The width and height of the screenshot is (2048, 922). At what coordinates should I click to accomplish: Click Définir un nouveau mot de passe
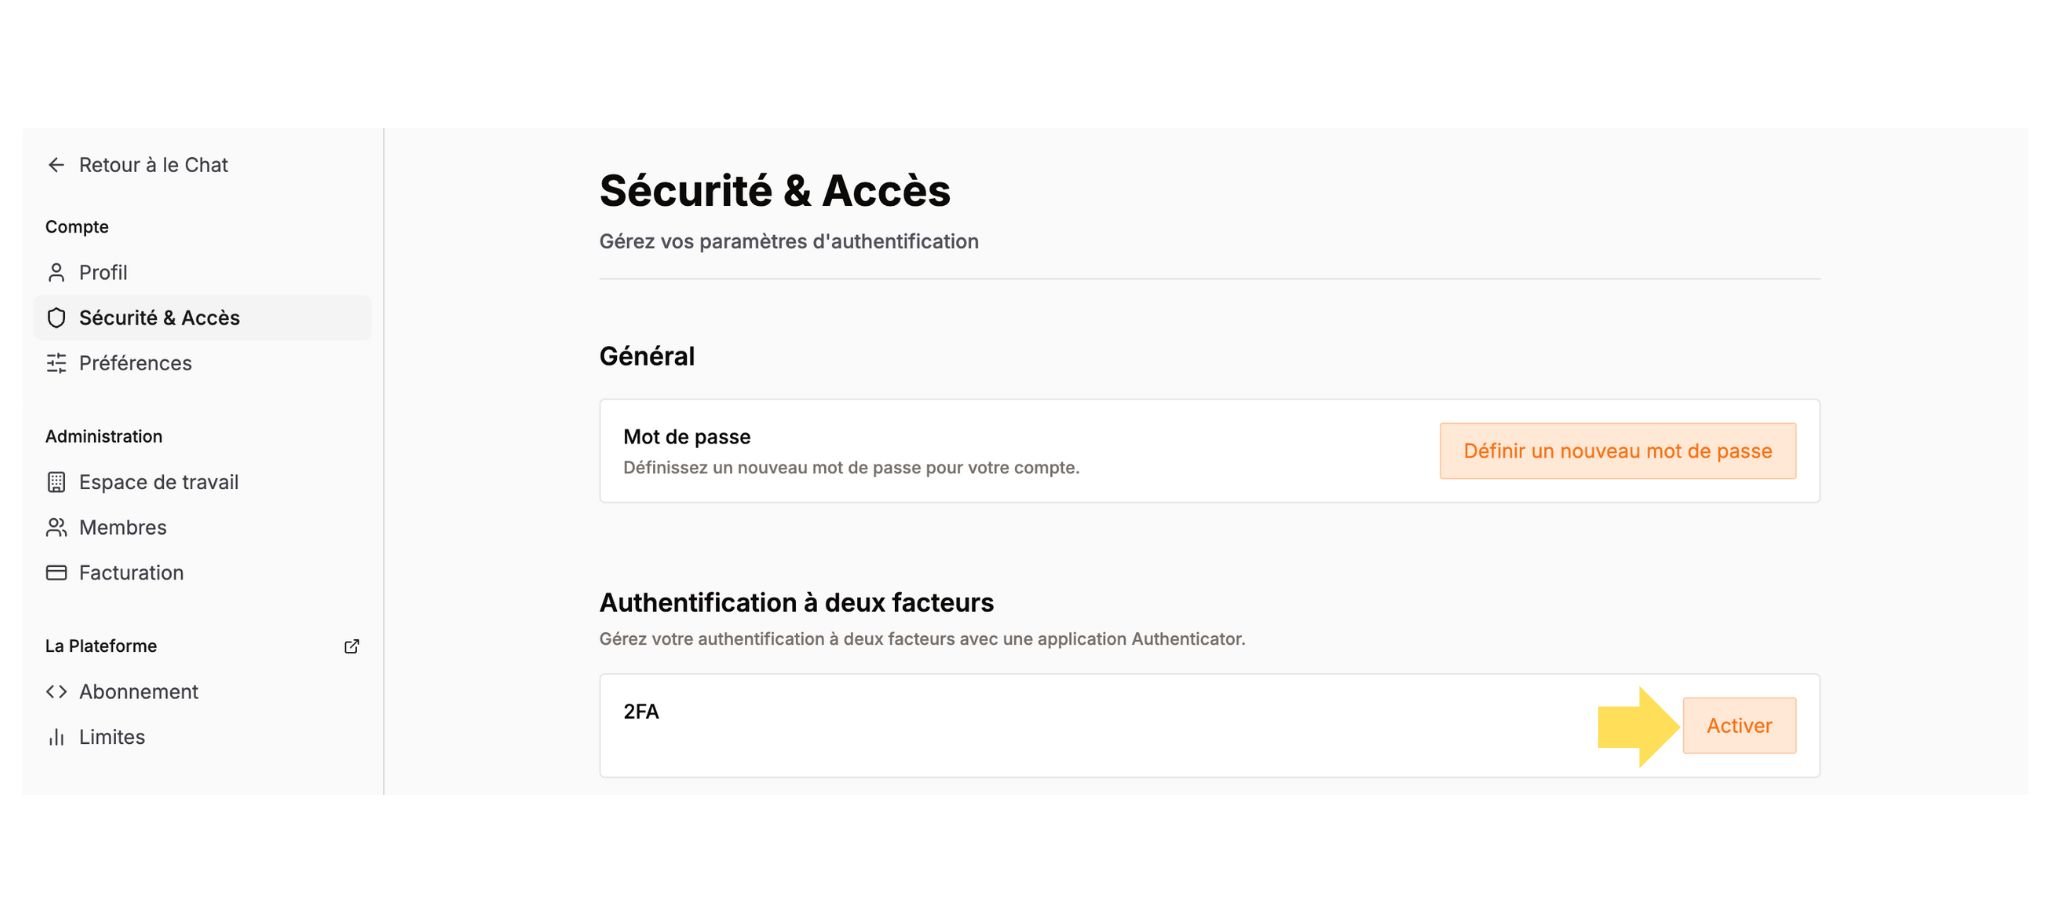pos(1617,450)
